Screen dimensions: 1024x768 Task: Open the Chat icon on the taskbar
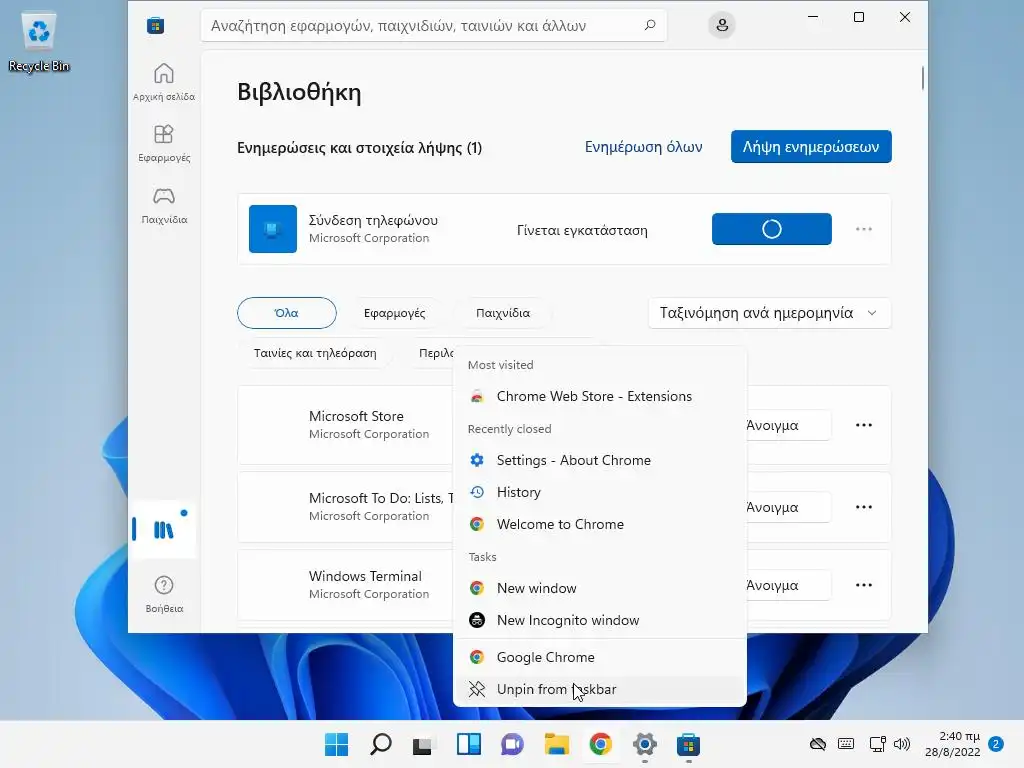pos(513,744)
